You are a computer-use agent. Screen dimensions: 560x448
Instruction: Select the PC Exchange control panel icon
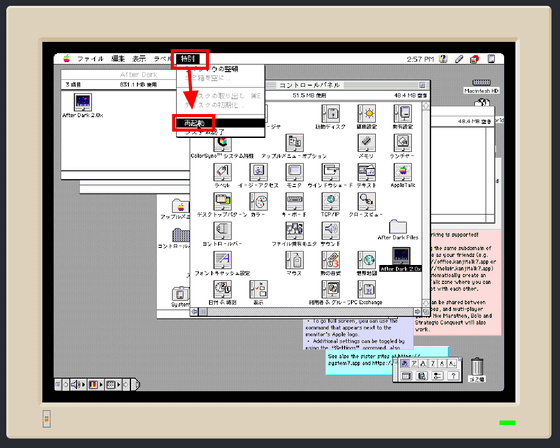coord(366,289)
